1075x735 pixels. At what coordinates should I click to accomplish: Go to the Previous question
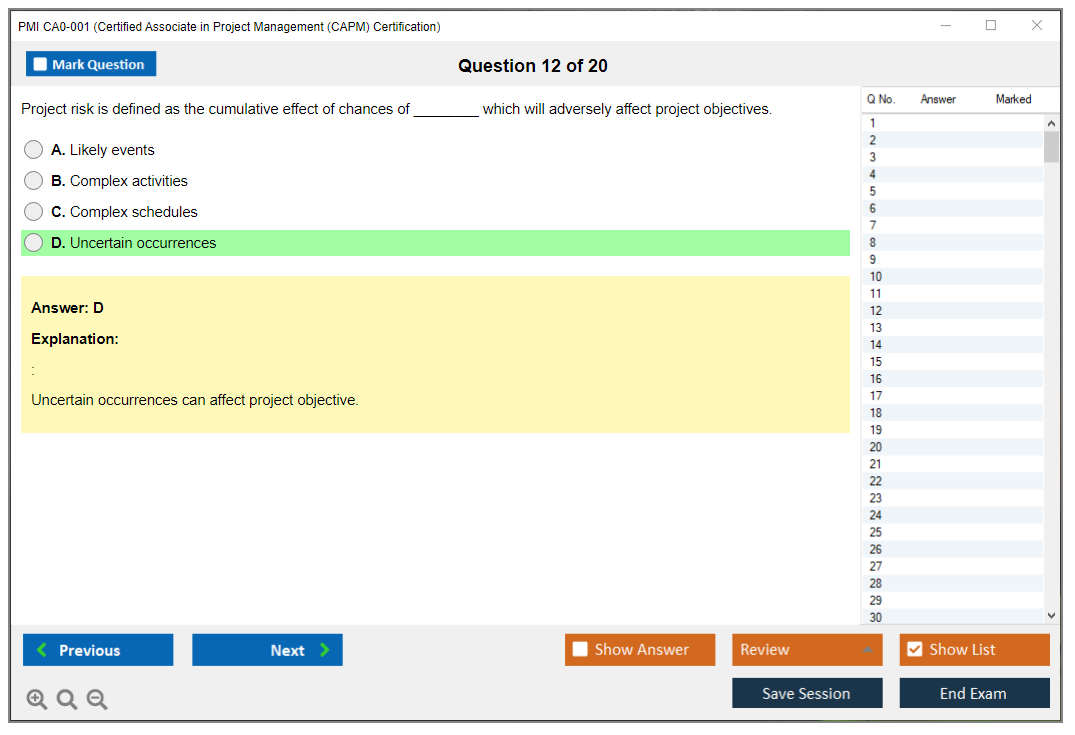click(x=98, y=650)
